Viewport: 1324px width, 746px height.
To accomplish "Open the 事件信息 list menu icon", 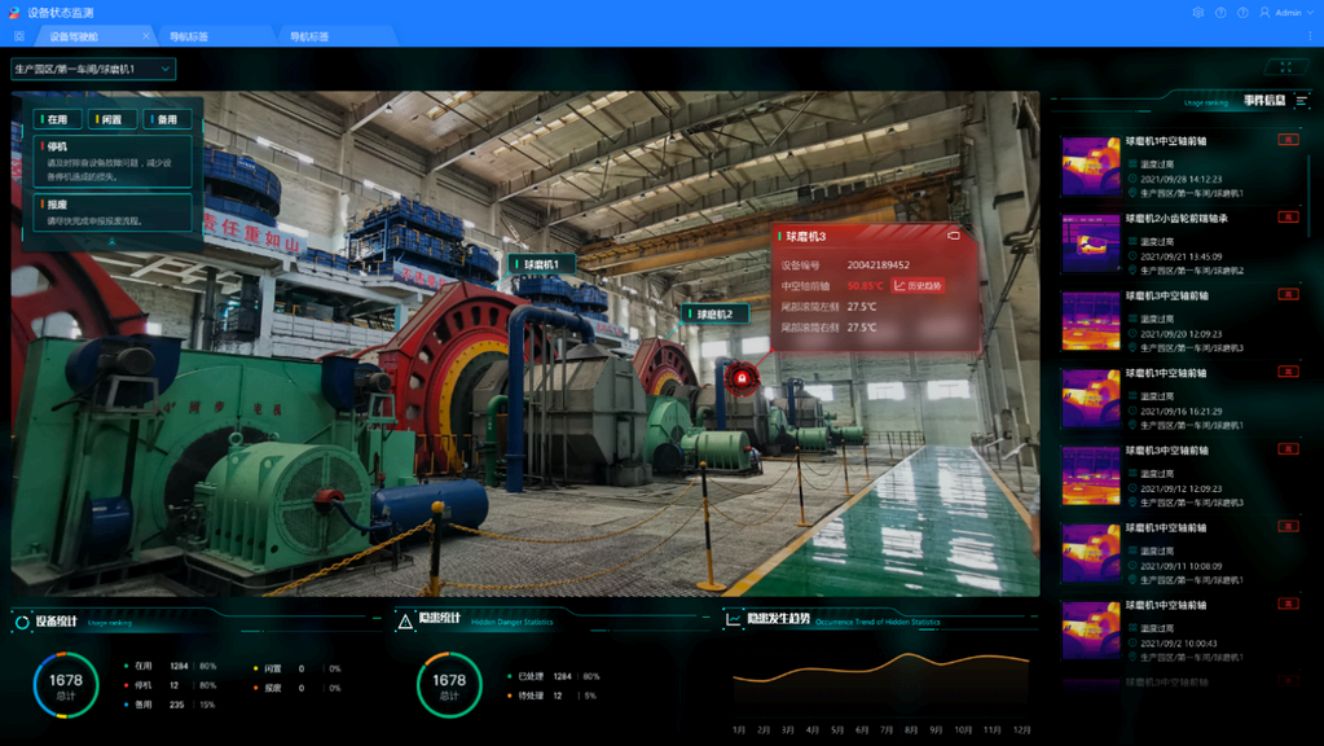I will (1301, 100).
